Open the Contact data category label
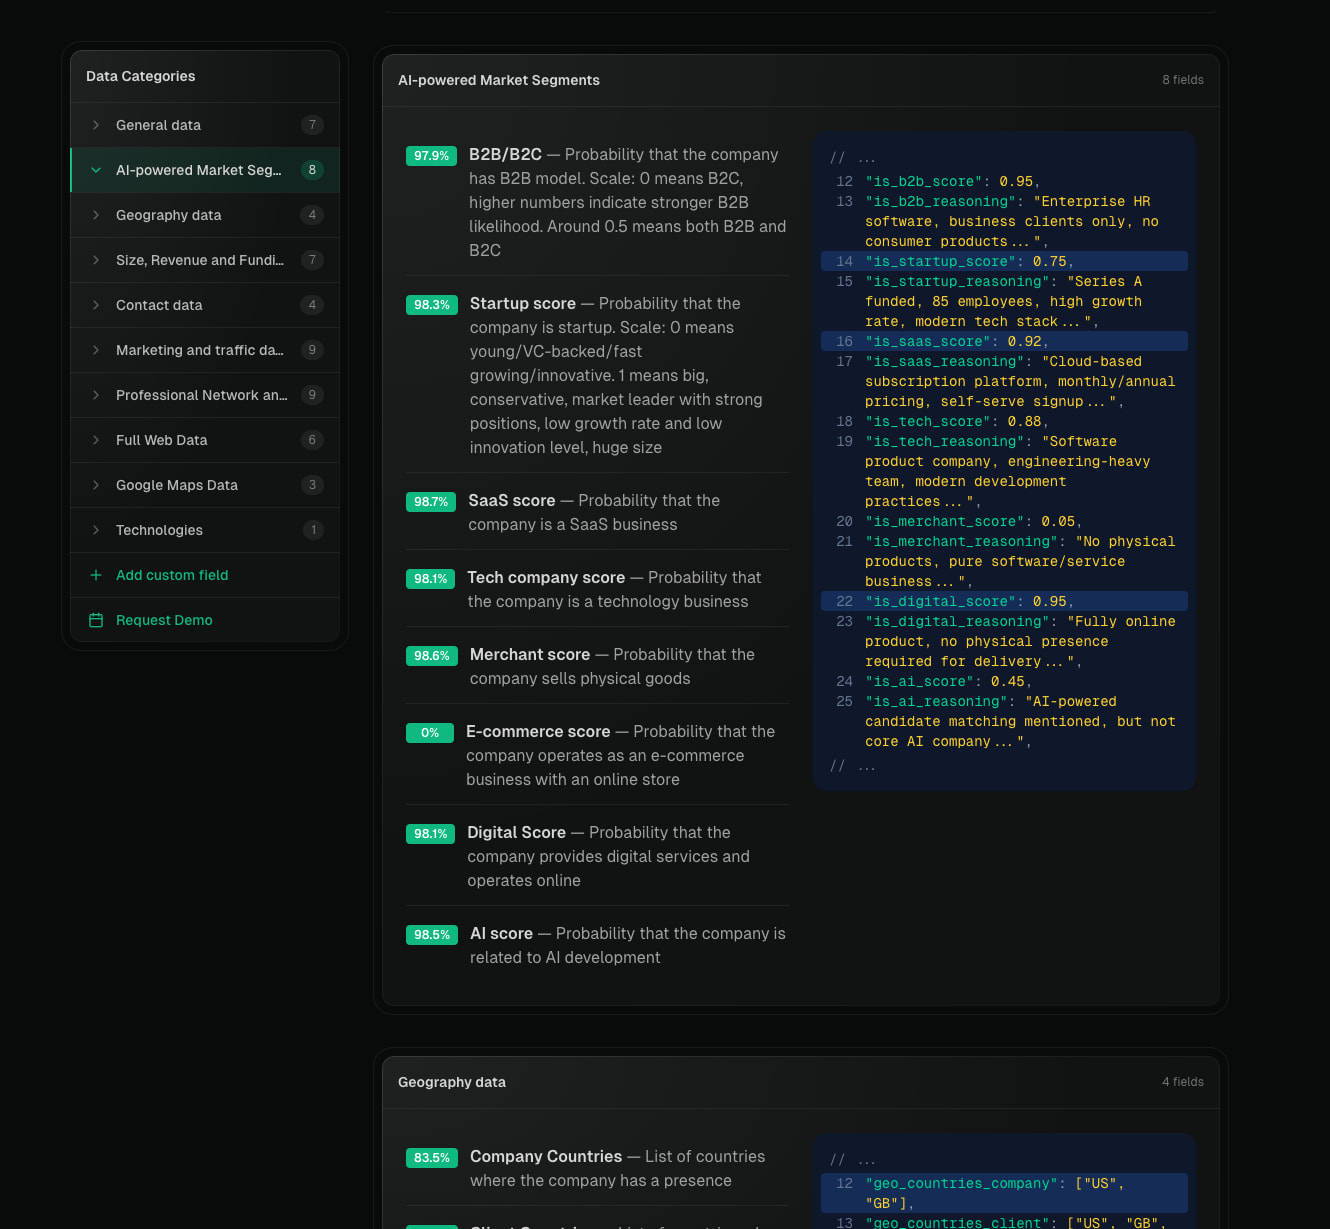 click(159, 305)
